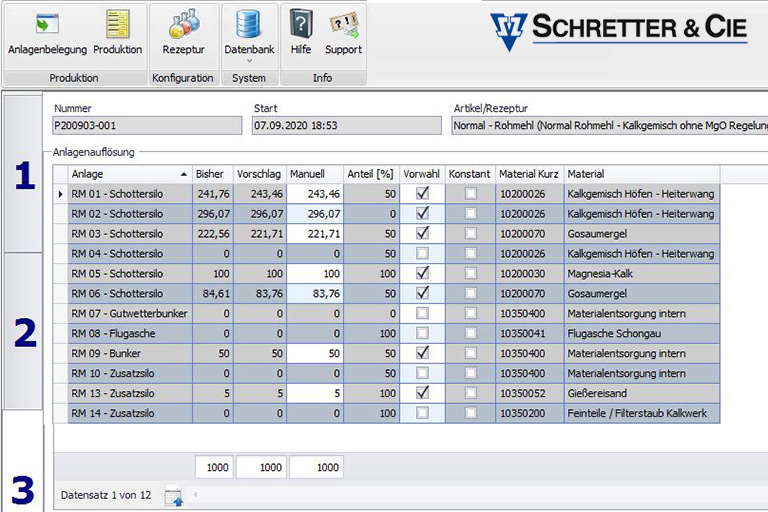Click the Schretter & Cie logo

618,30
